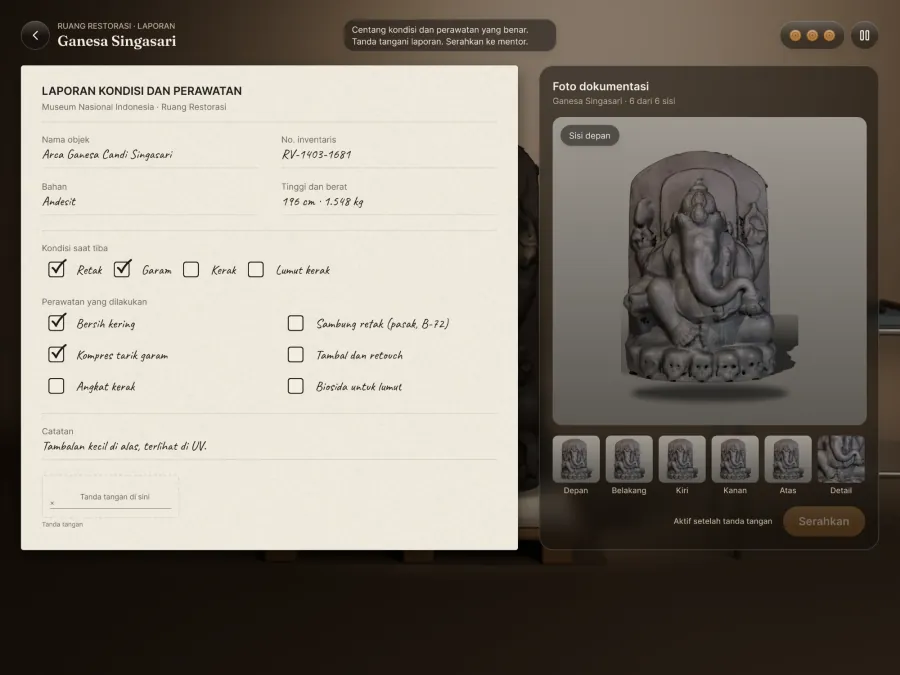Show the Kiri side photo

(682, 459)
